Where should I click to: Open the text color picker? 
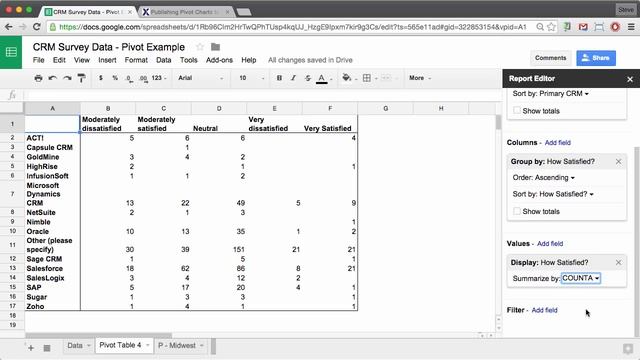tap(322, 78)
